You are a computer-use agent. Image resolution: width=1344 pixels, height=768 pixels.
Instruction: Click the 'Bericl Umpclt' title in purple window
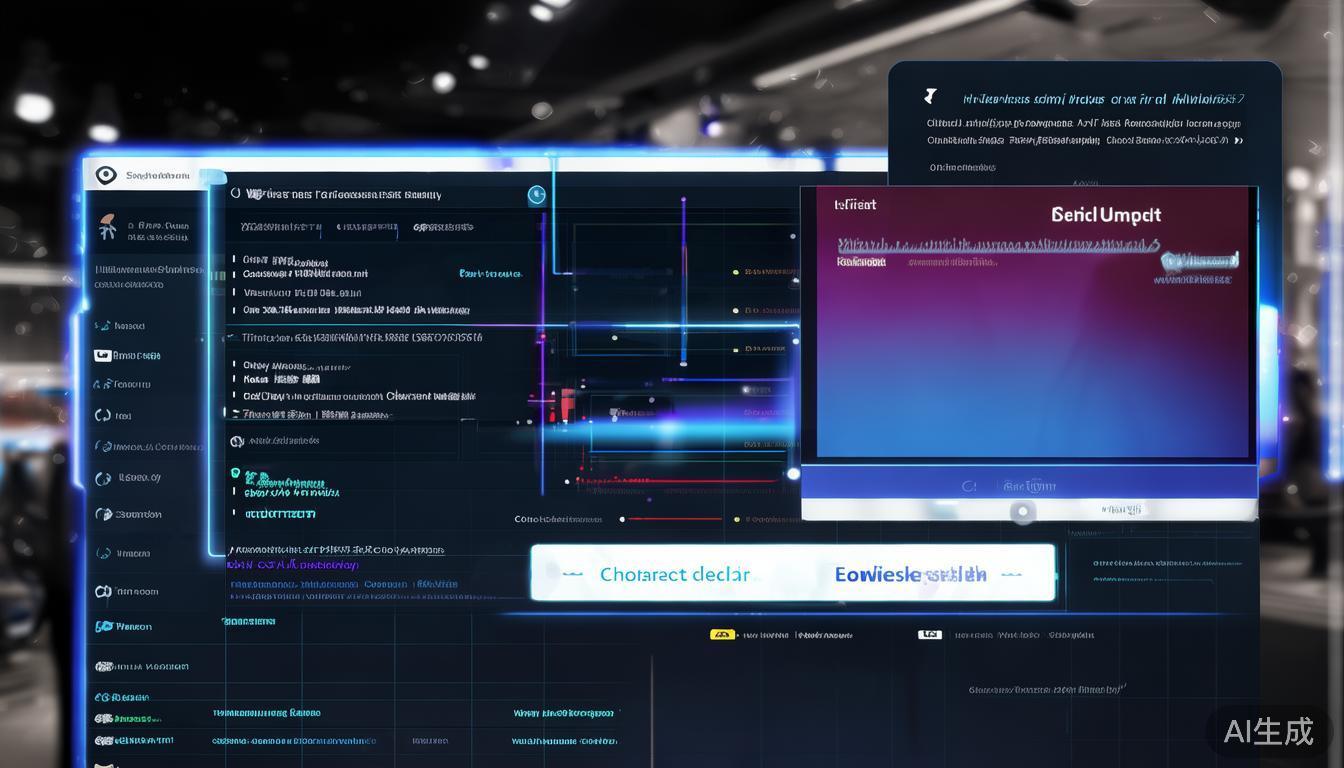click(x=1106, y=215)
